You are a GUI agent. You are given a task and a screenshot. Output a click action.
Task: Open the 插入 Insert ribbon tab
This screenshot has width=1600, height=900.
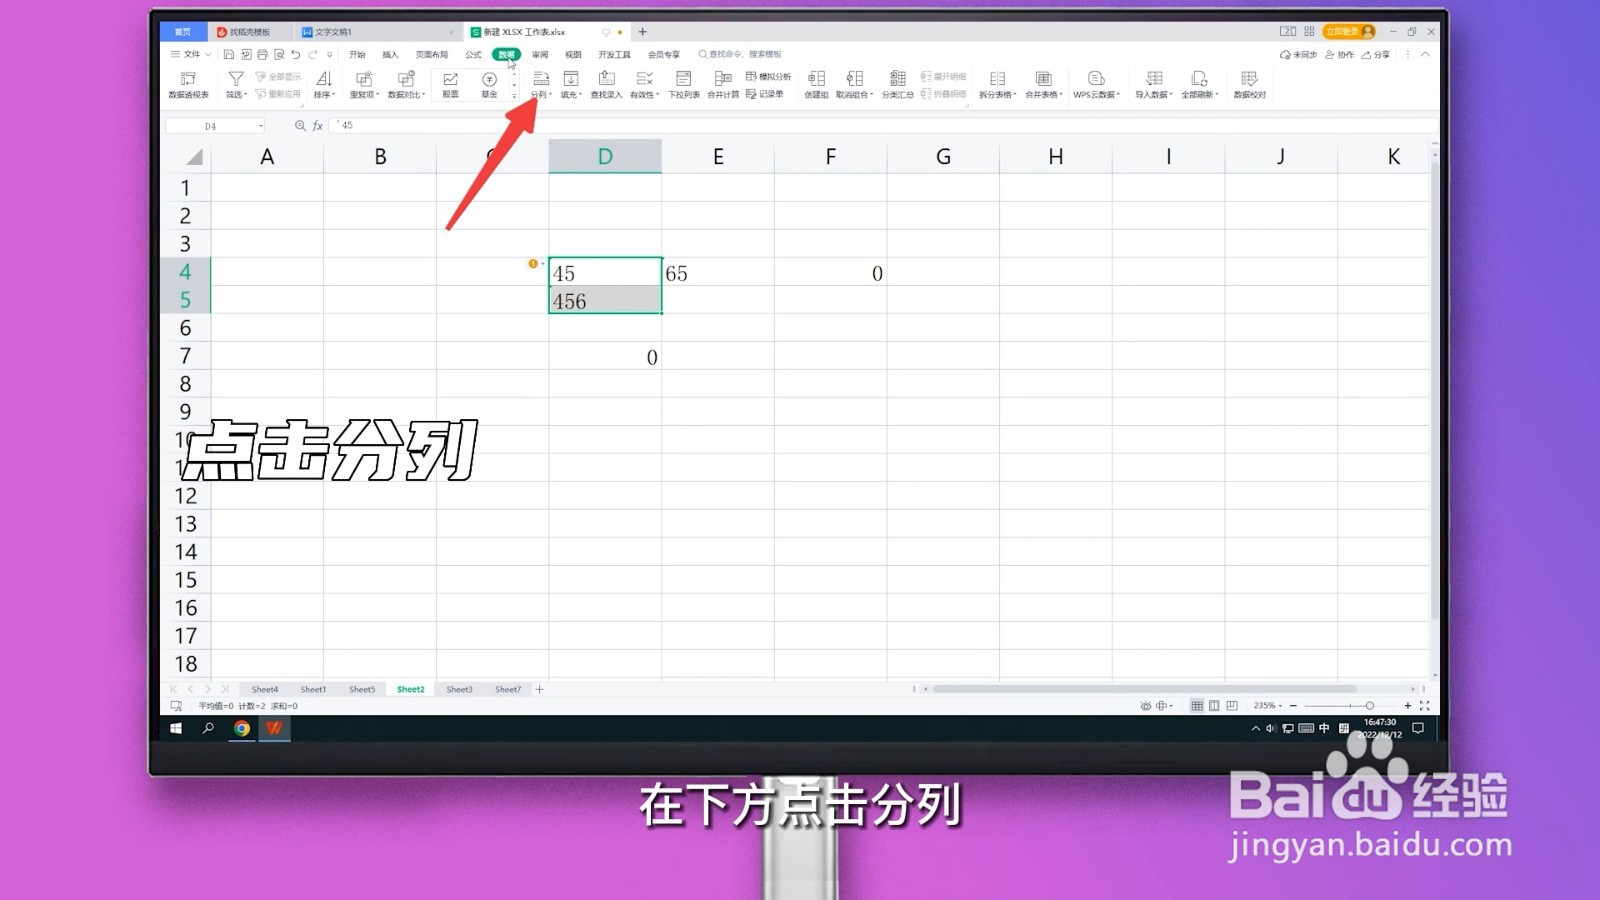pos(390,55)
